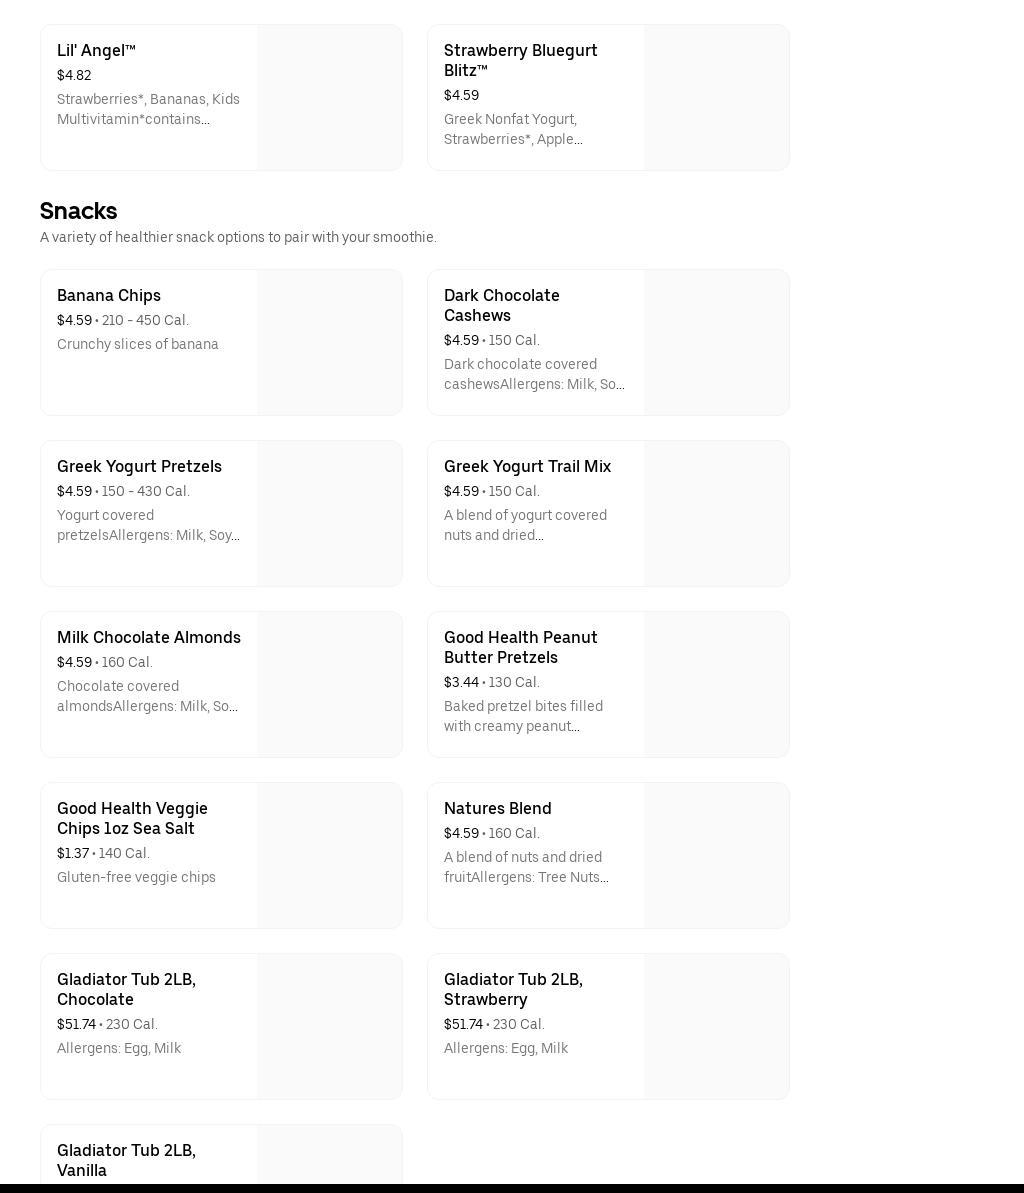Select Milk Chocolate Almonds item name

point(149,638)
